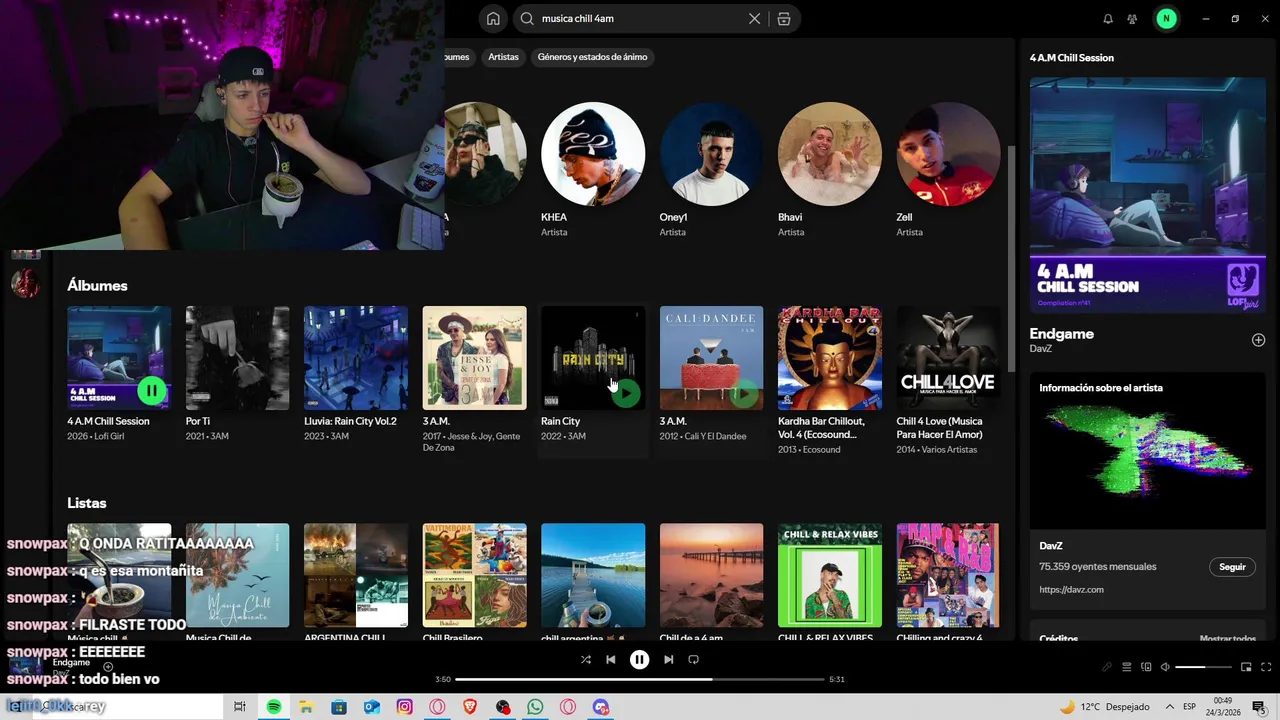The height and width of the screenshot is (720, 1280).
Task: Open the profile menu avatar N
Action: click(1166, 18)
